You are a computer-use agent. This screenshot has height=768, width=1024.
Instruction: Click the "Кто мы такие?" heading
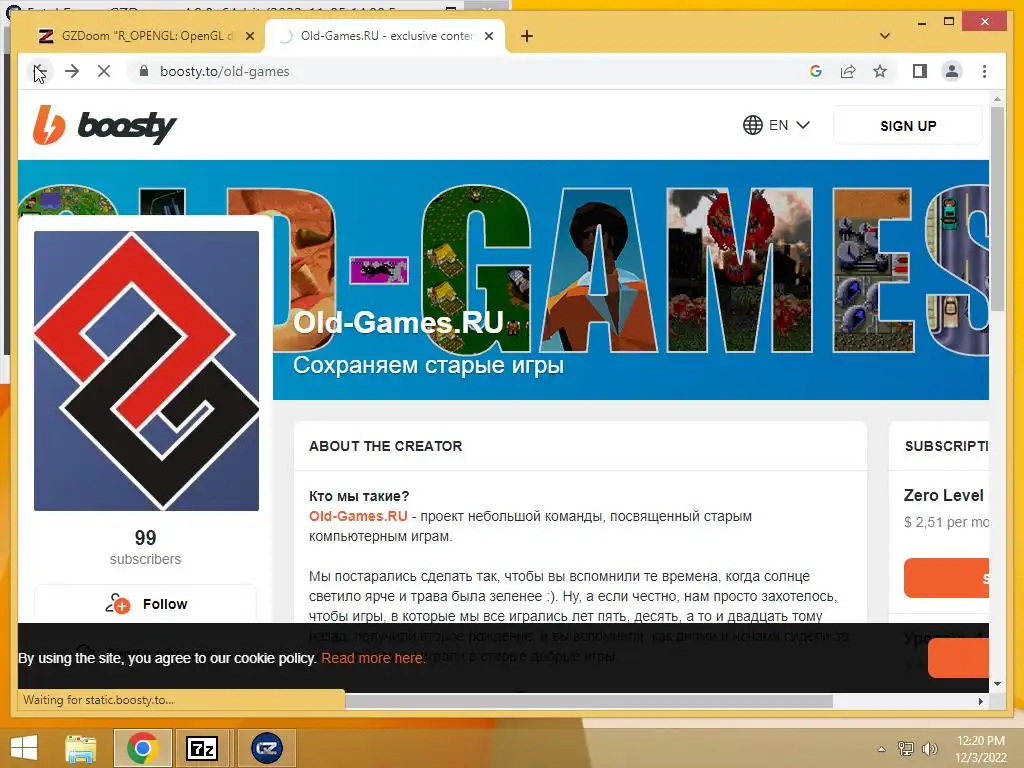tap(359, 496)
